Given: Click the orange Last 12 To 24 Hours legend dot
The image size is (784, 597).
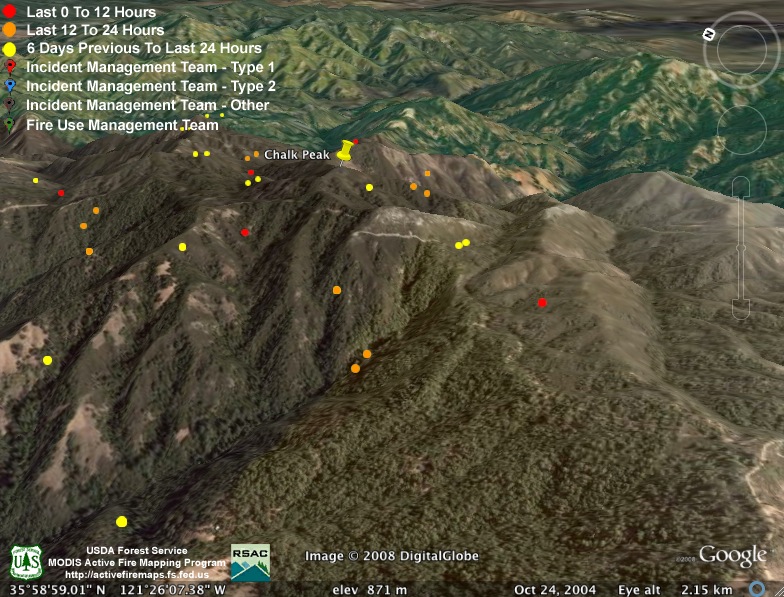Looking at the screenshot, I should click(x=10, y=30).
